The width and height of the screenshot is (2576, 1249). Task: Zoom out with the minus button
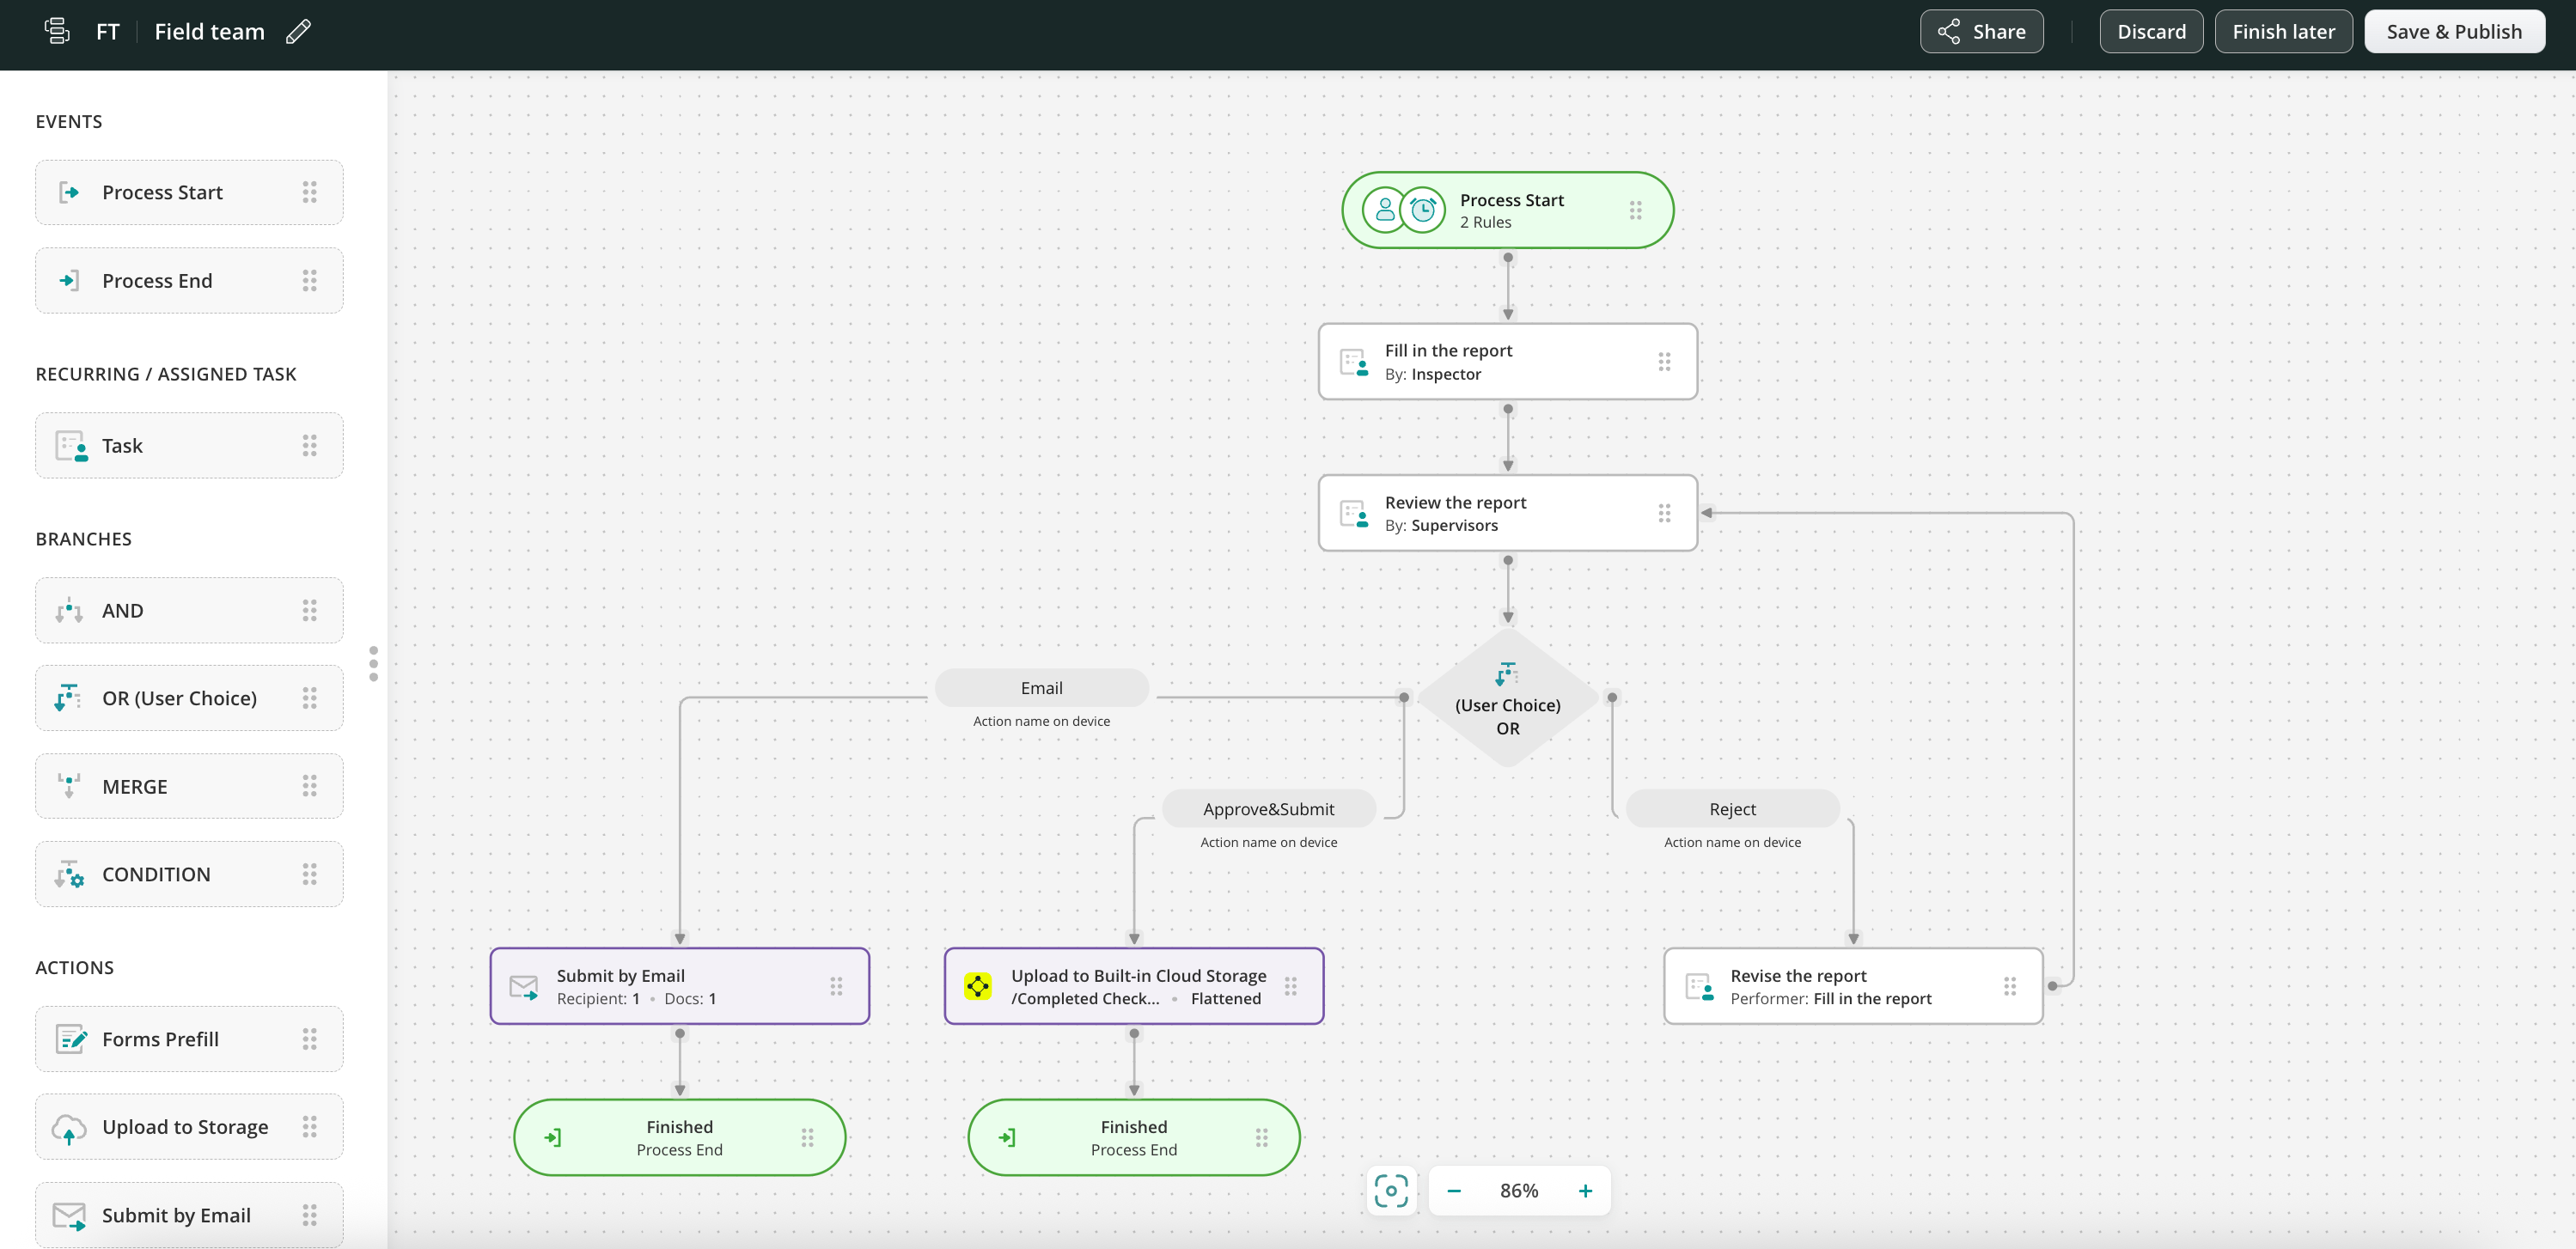[x=1454, y=1190]
